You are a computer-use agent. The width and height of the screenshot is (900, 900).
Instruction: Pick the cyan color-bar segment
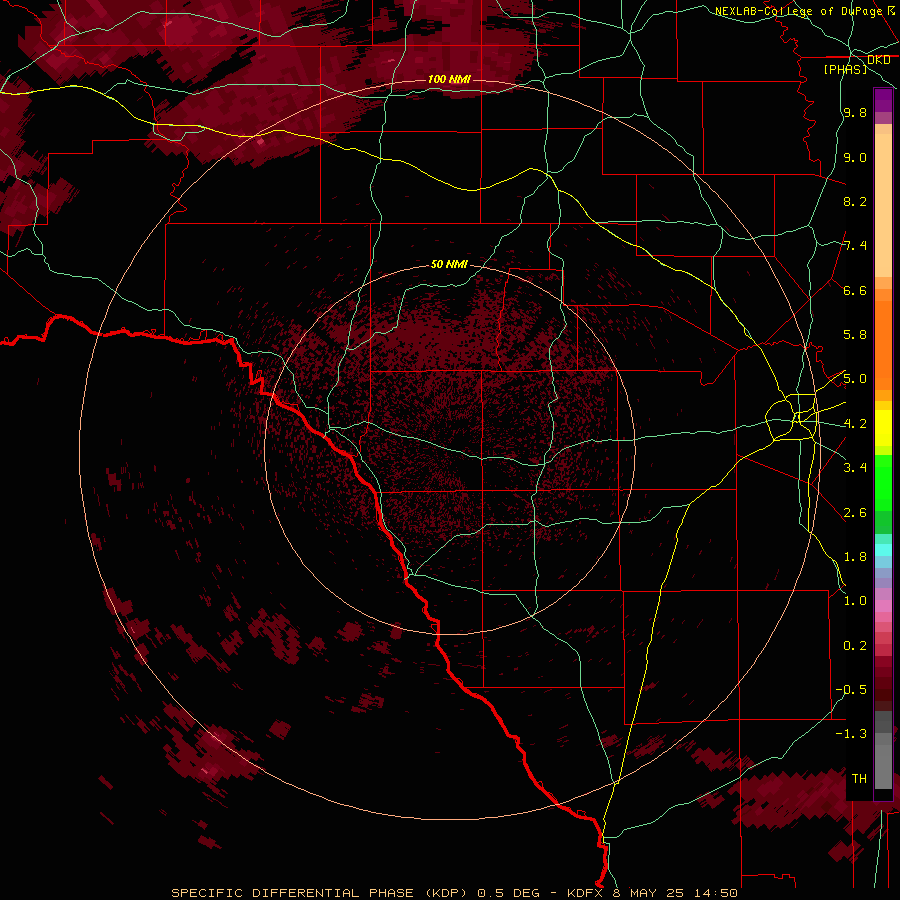click(x=883, y=550)
